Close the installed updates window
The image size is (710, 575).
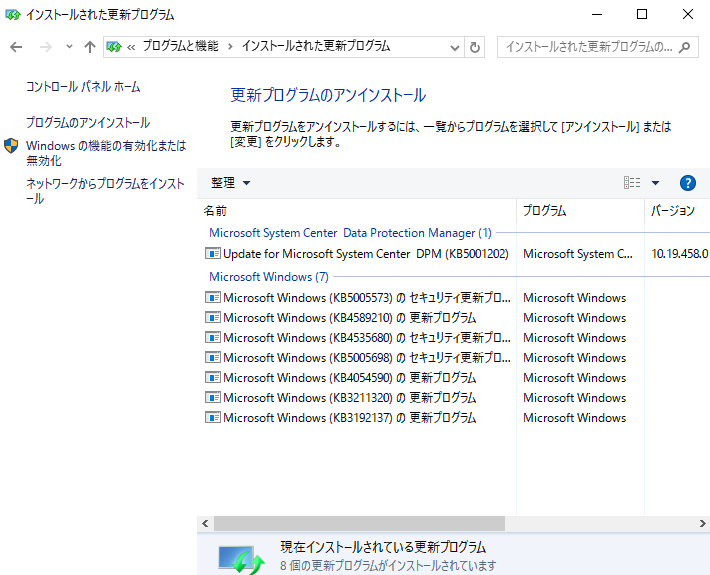pos(687,14)
